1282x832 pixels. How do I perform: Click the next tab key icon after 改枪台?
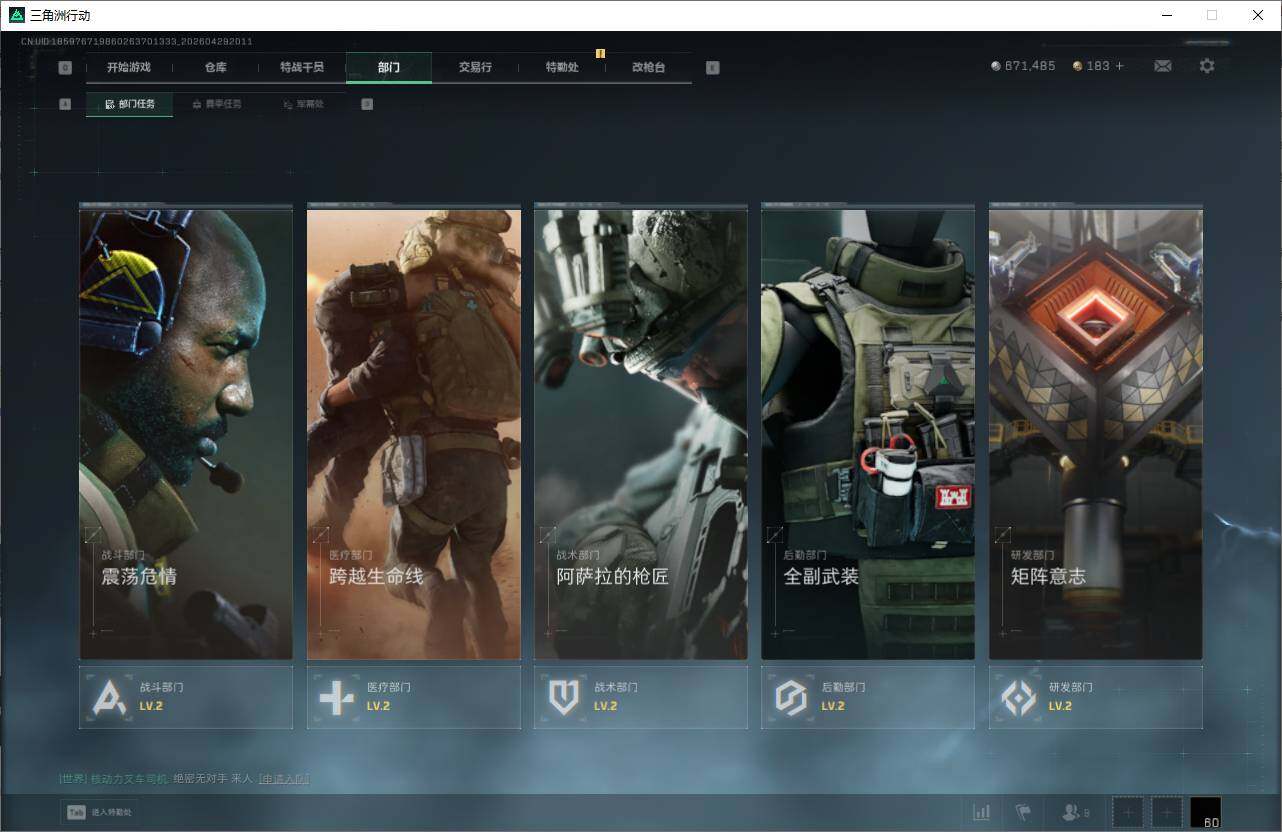click(x=712, y=68)
